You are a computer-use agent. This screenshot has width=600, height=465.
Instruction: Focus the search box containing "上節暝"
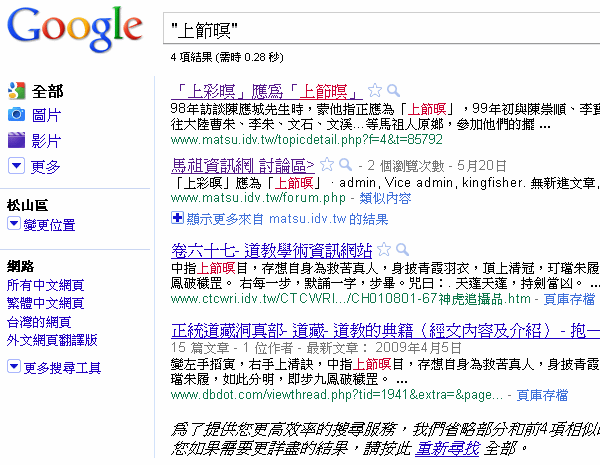382,29
